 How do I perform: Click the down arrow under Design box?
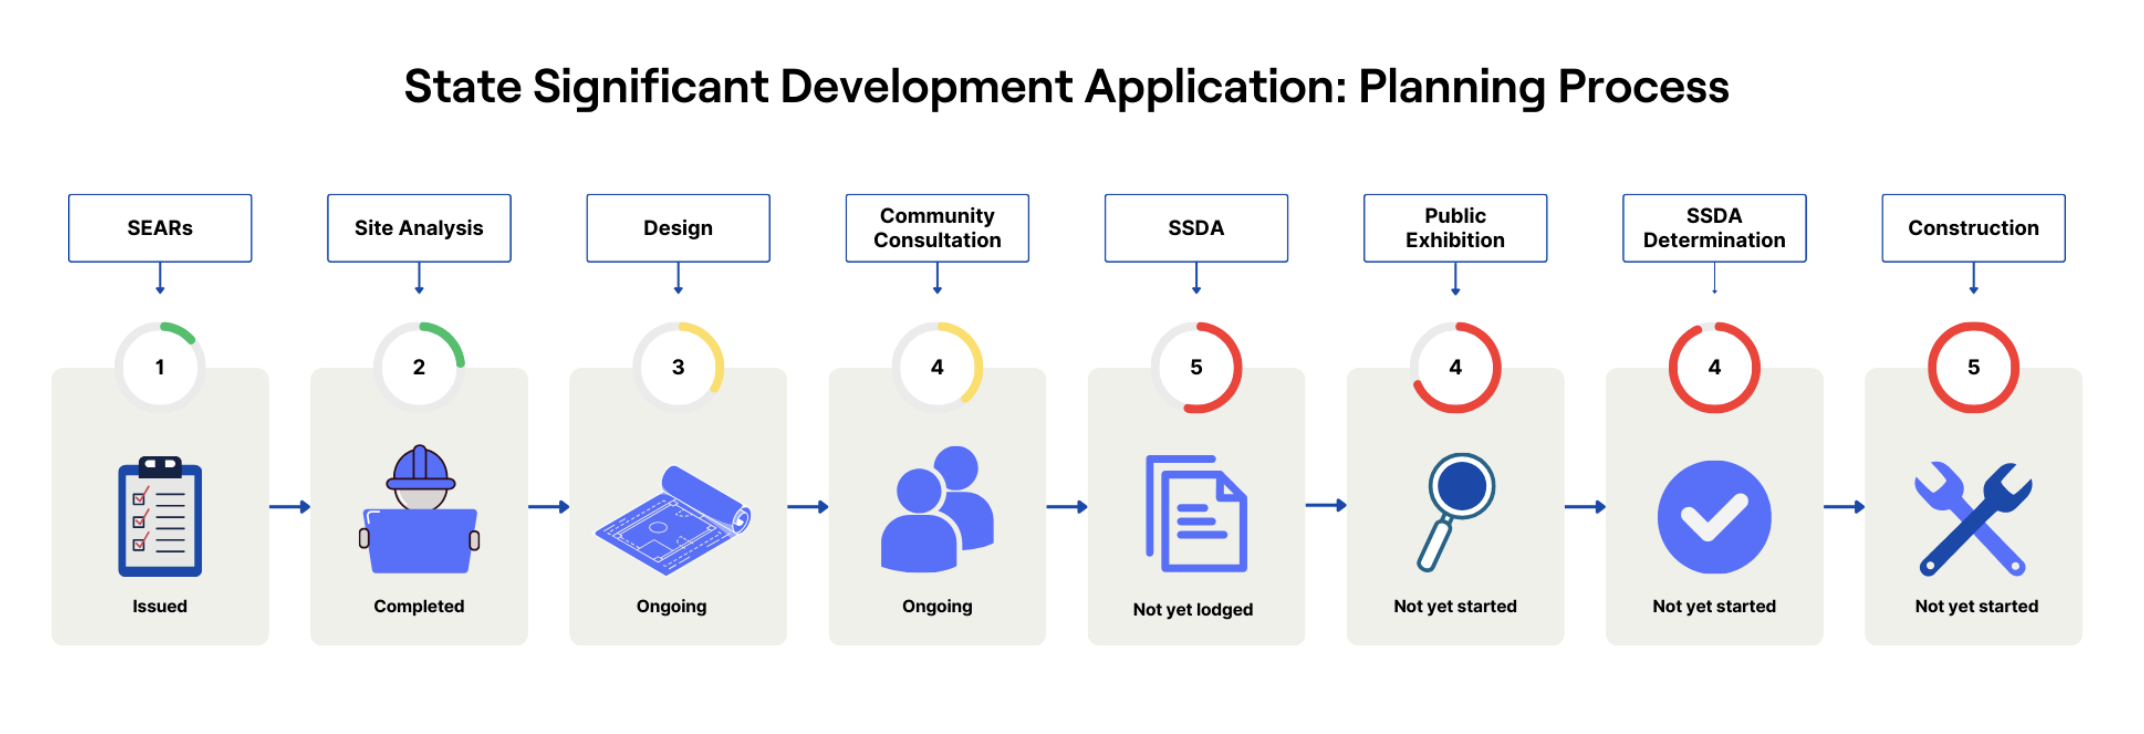[678, 278]
